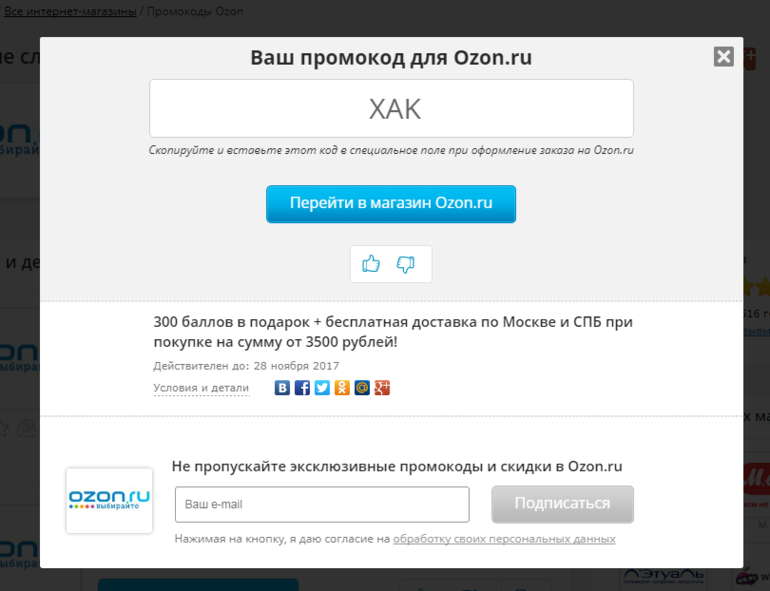Select the XAK promo code field
Viewport: 770px width, 591px height.
click(x=391, y=109)
